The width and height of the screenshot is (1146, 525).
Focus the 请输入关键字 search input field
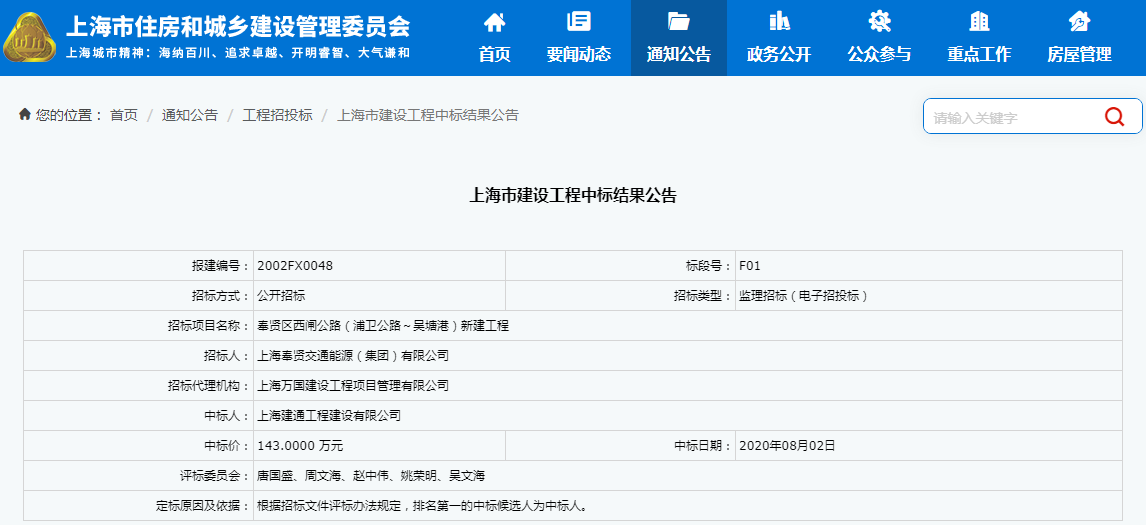[1010, 117]
